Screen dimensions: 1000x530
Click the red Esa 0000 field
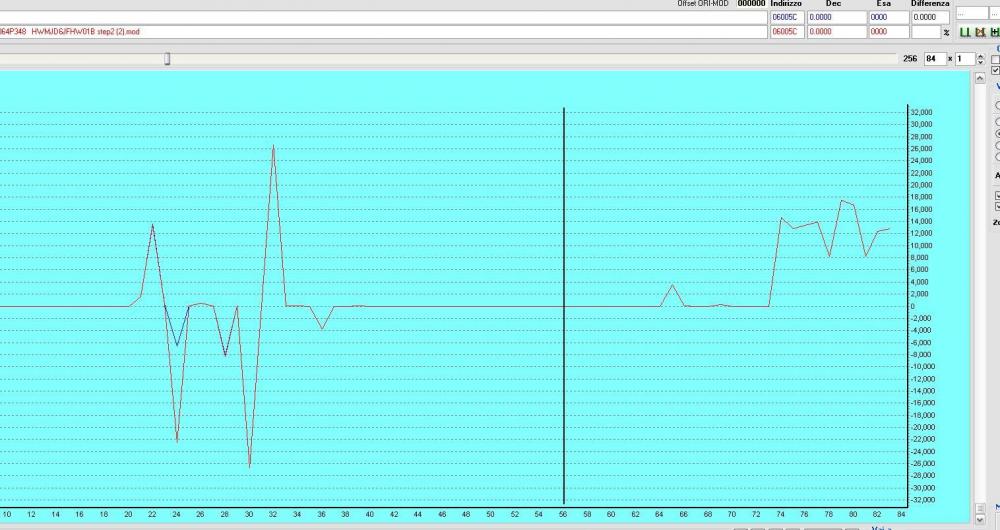point(886,32)
